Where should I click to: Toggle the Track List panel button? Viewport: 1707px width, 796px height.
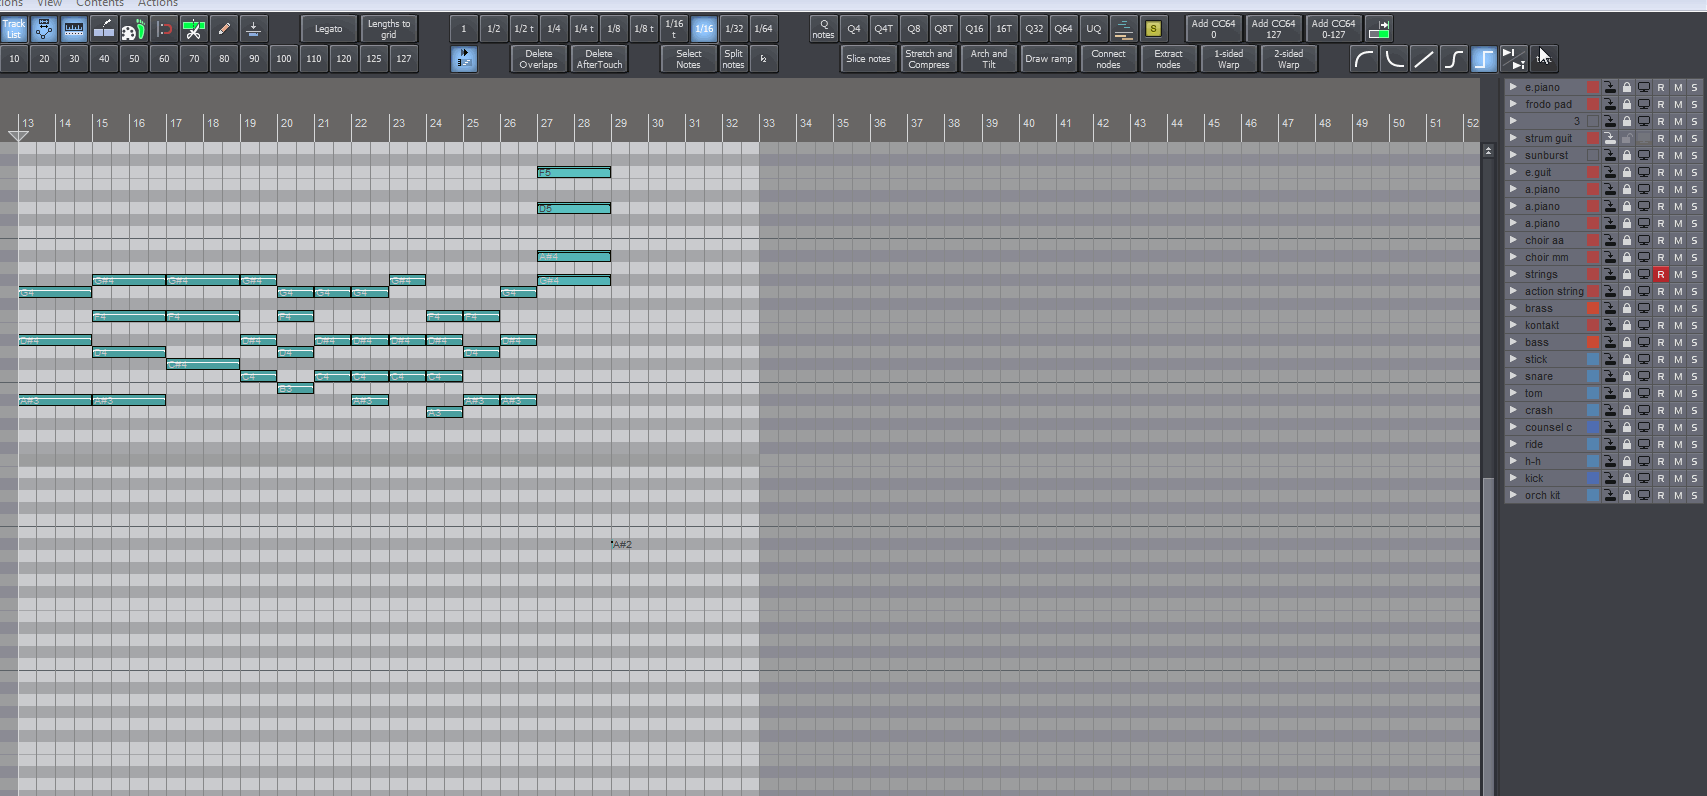(14, 29)
